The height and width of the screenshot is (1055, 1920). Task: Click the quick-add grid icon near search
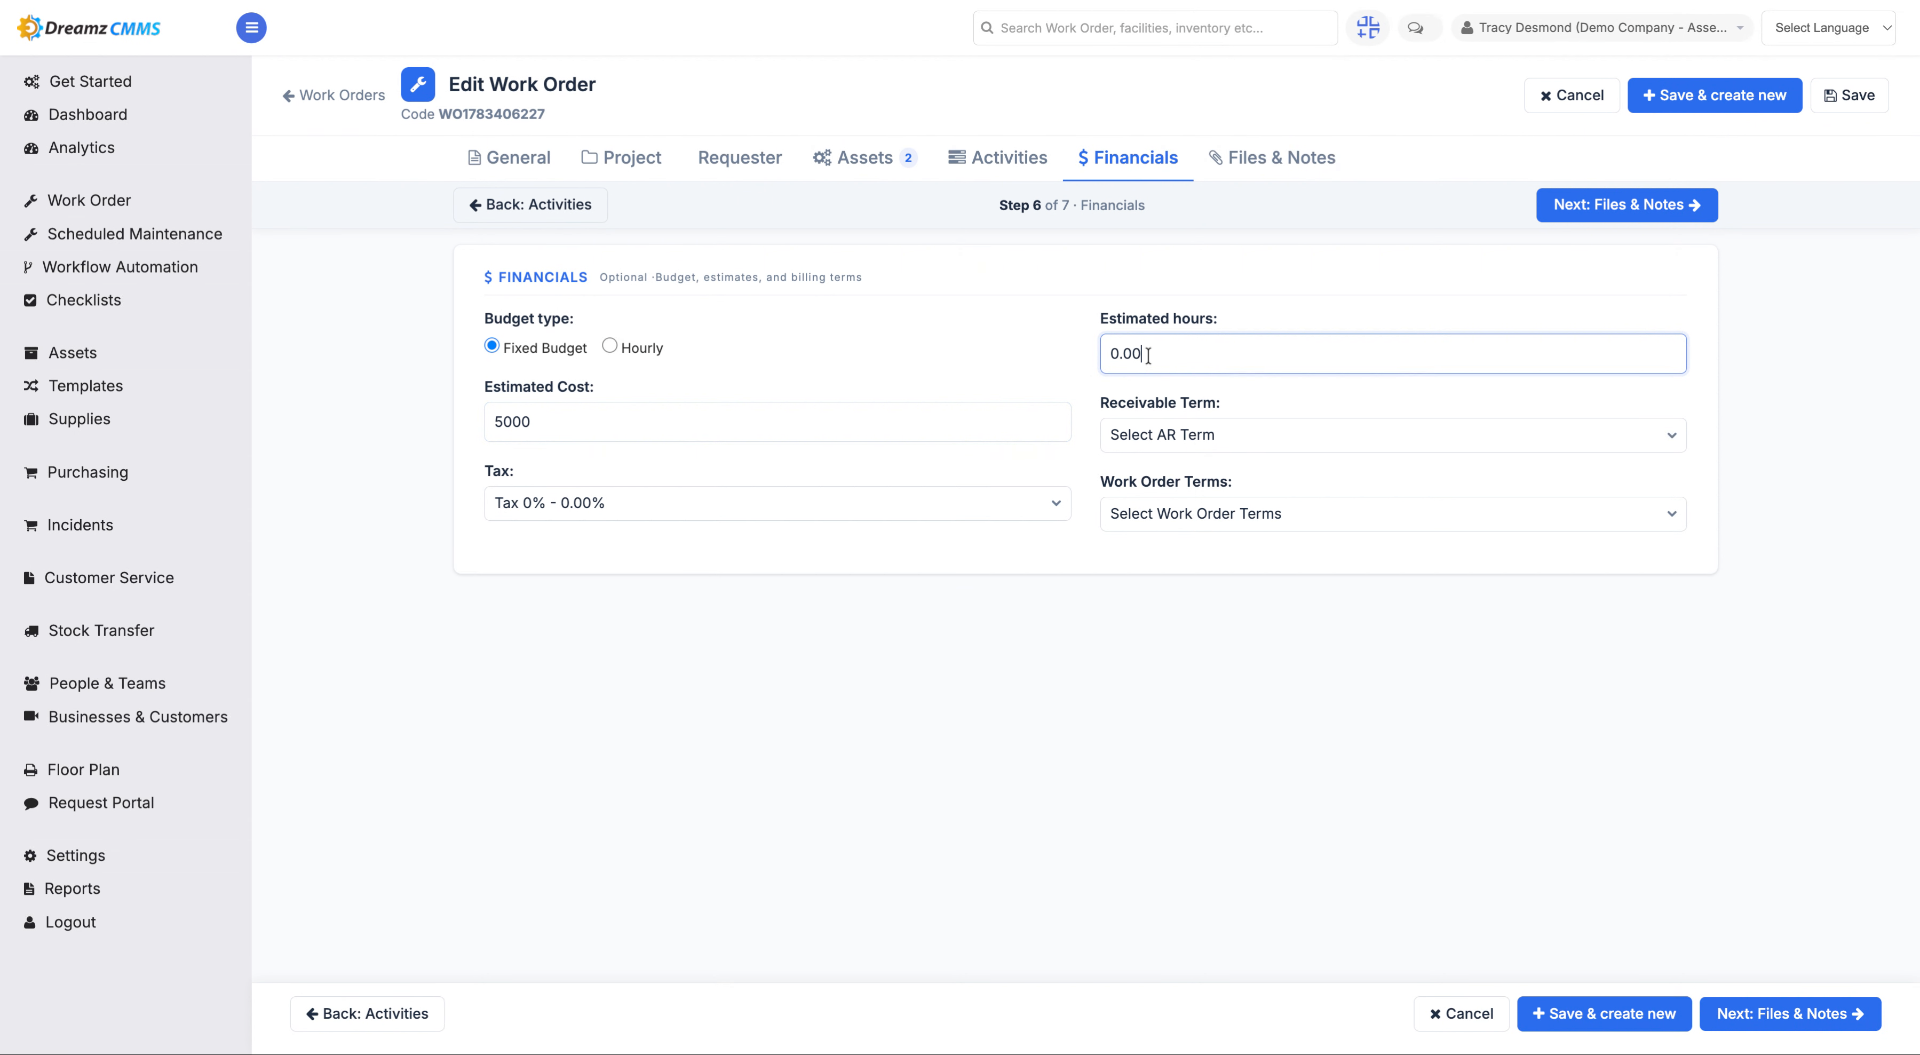pyautogui.click(x=1368, y=28)
